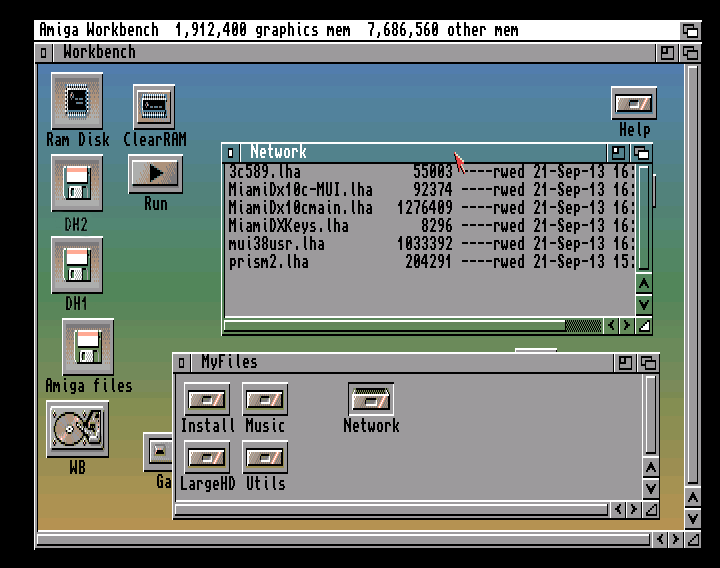The image size is (720, 568).
Task: Click the Network window resize gadget
Action: [644, 326]
